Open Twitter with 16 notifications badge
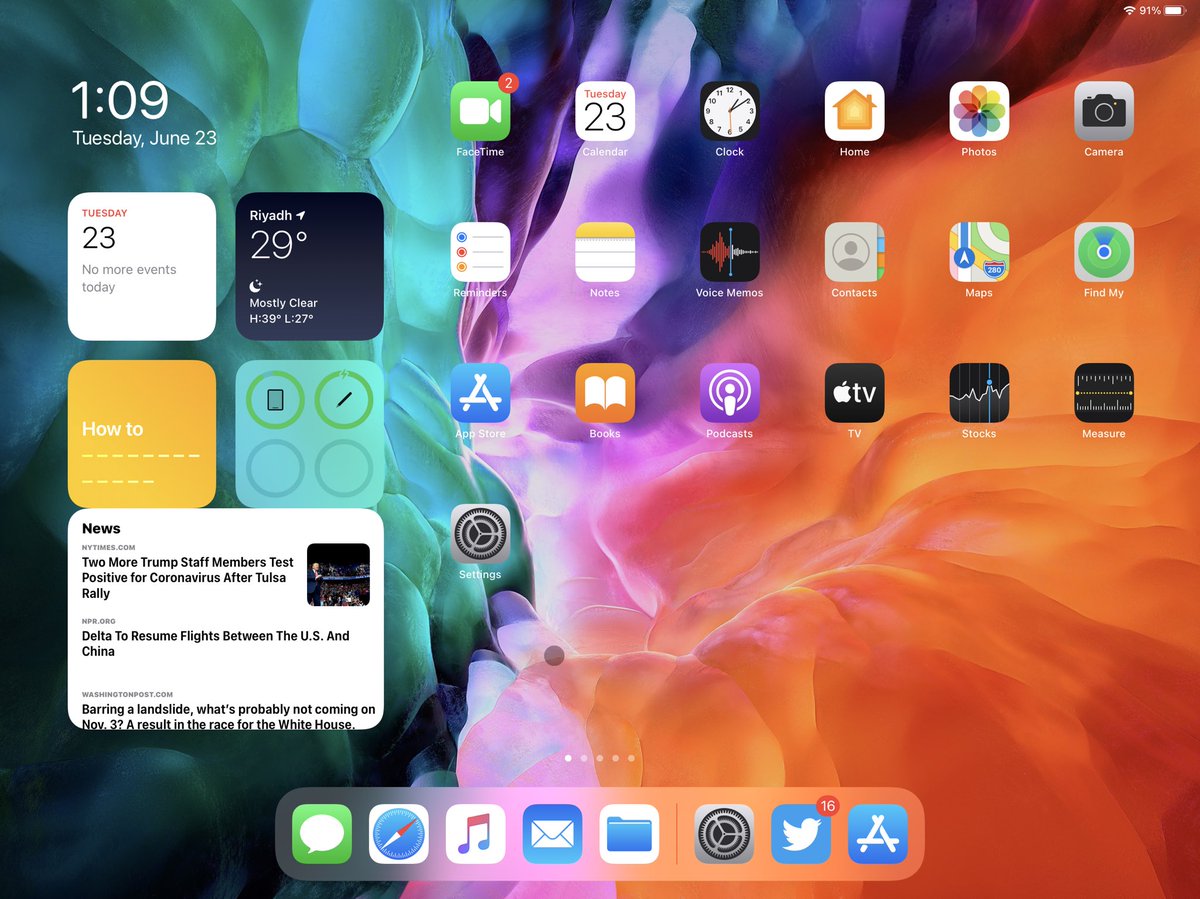This screenshot has height=899, width=1200. click(x=801, y=834)
